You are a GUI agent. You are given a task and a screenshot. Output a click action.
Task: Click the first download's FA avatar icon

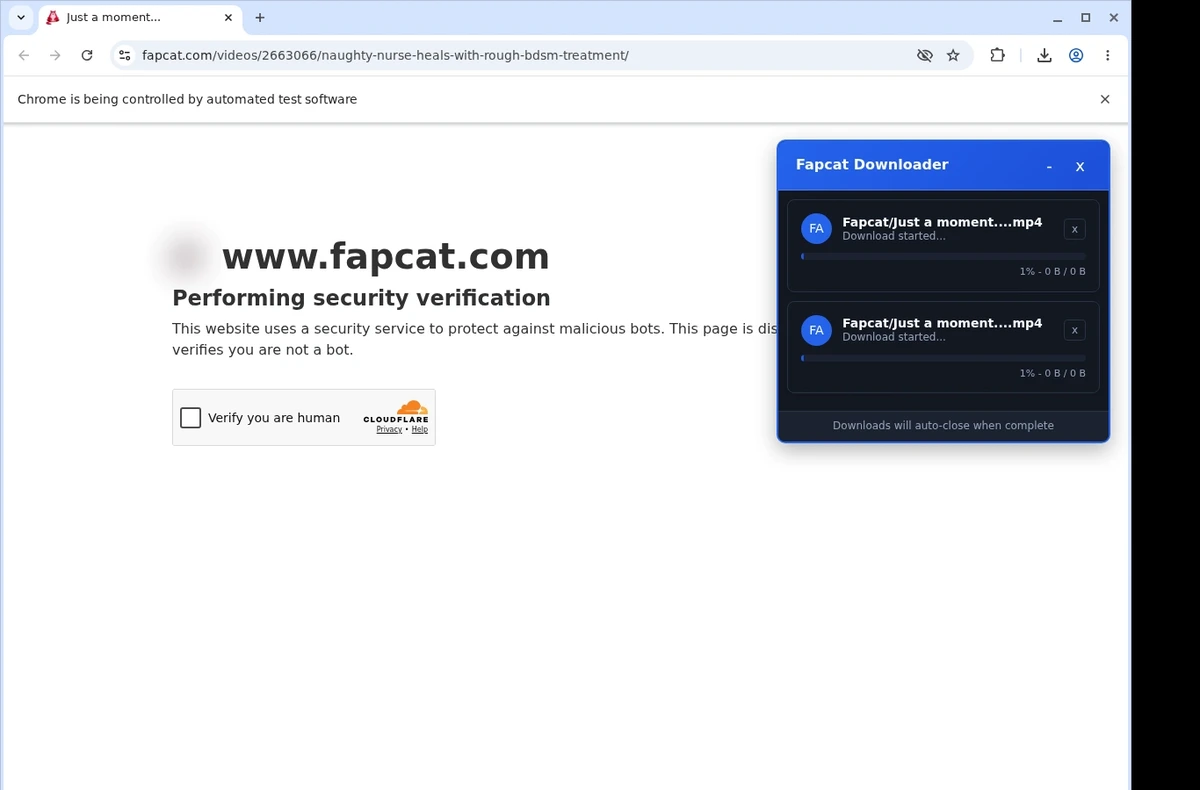tap(816, 229)
